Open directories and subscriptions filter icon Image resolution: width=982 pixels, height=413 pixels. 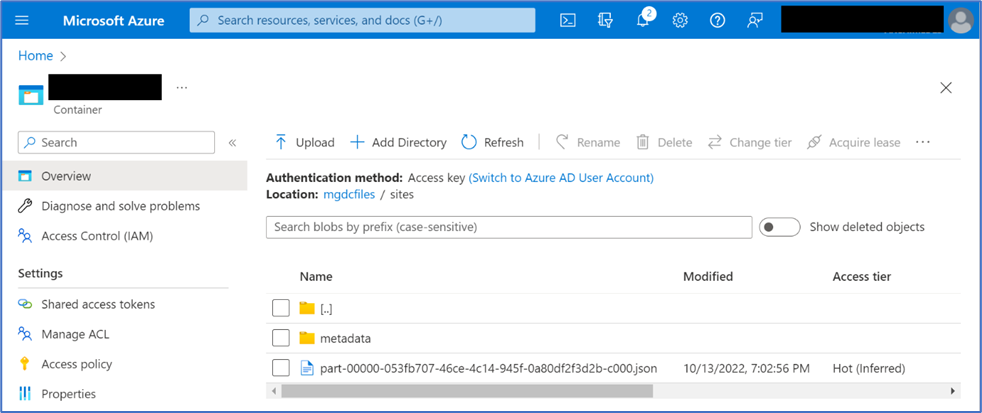(x=604, y=21)
